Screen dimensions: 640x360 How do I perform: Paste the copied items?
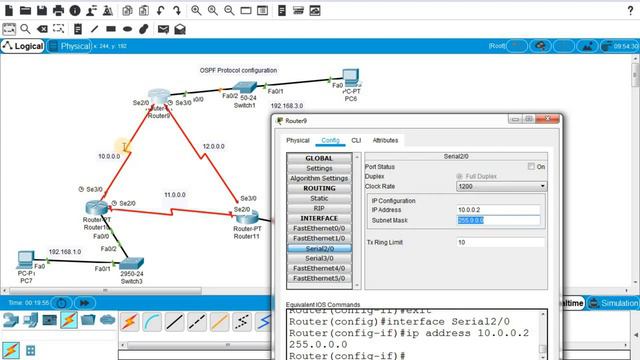pyautogui.click(x=144, y=11)
